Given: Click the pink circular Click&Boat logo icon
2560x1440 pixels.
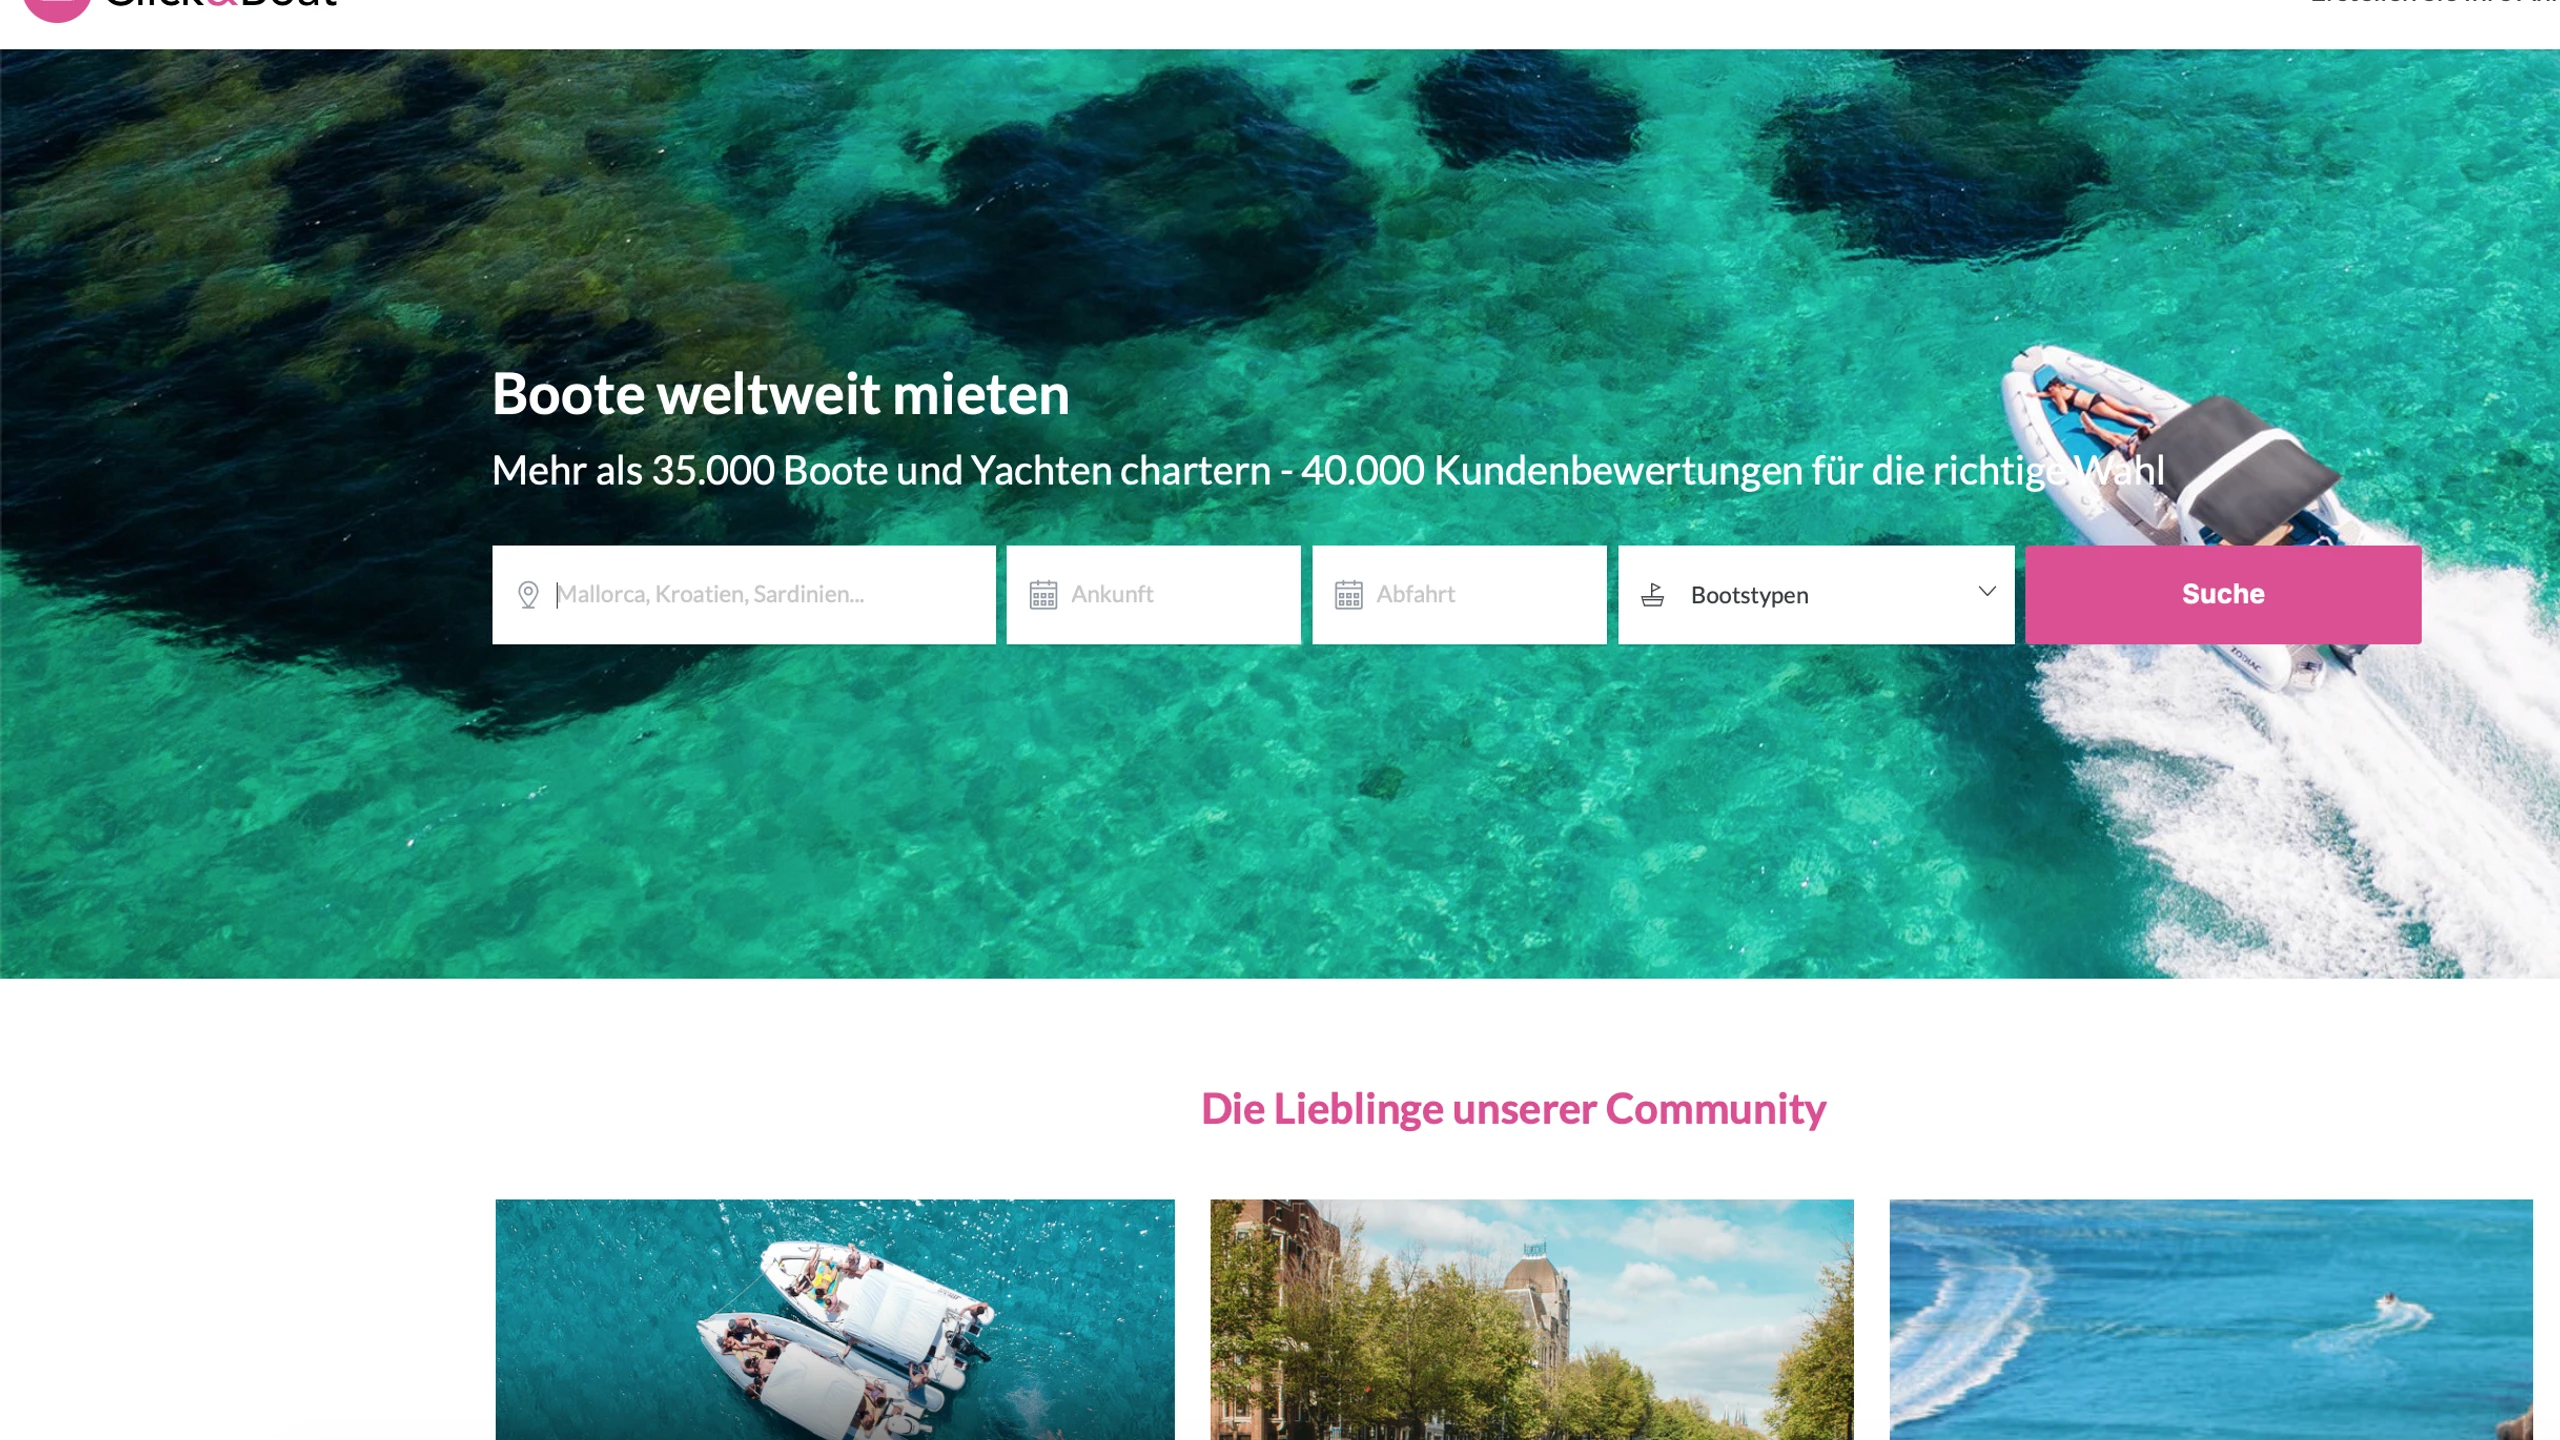Looking at the screenshot, I should 56,8.
